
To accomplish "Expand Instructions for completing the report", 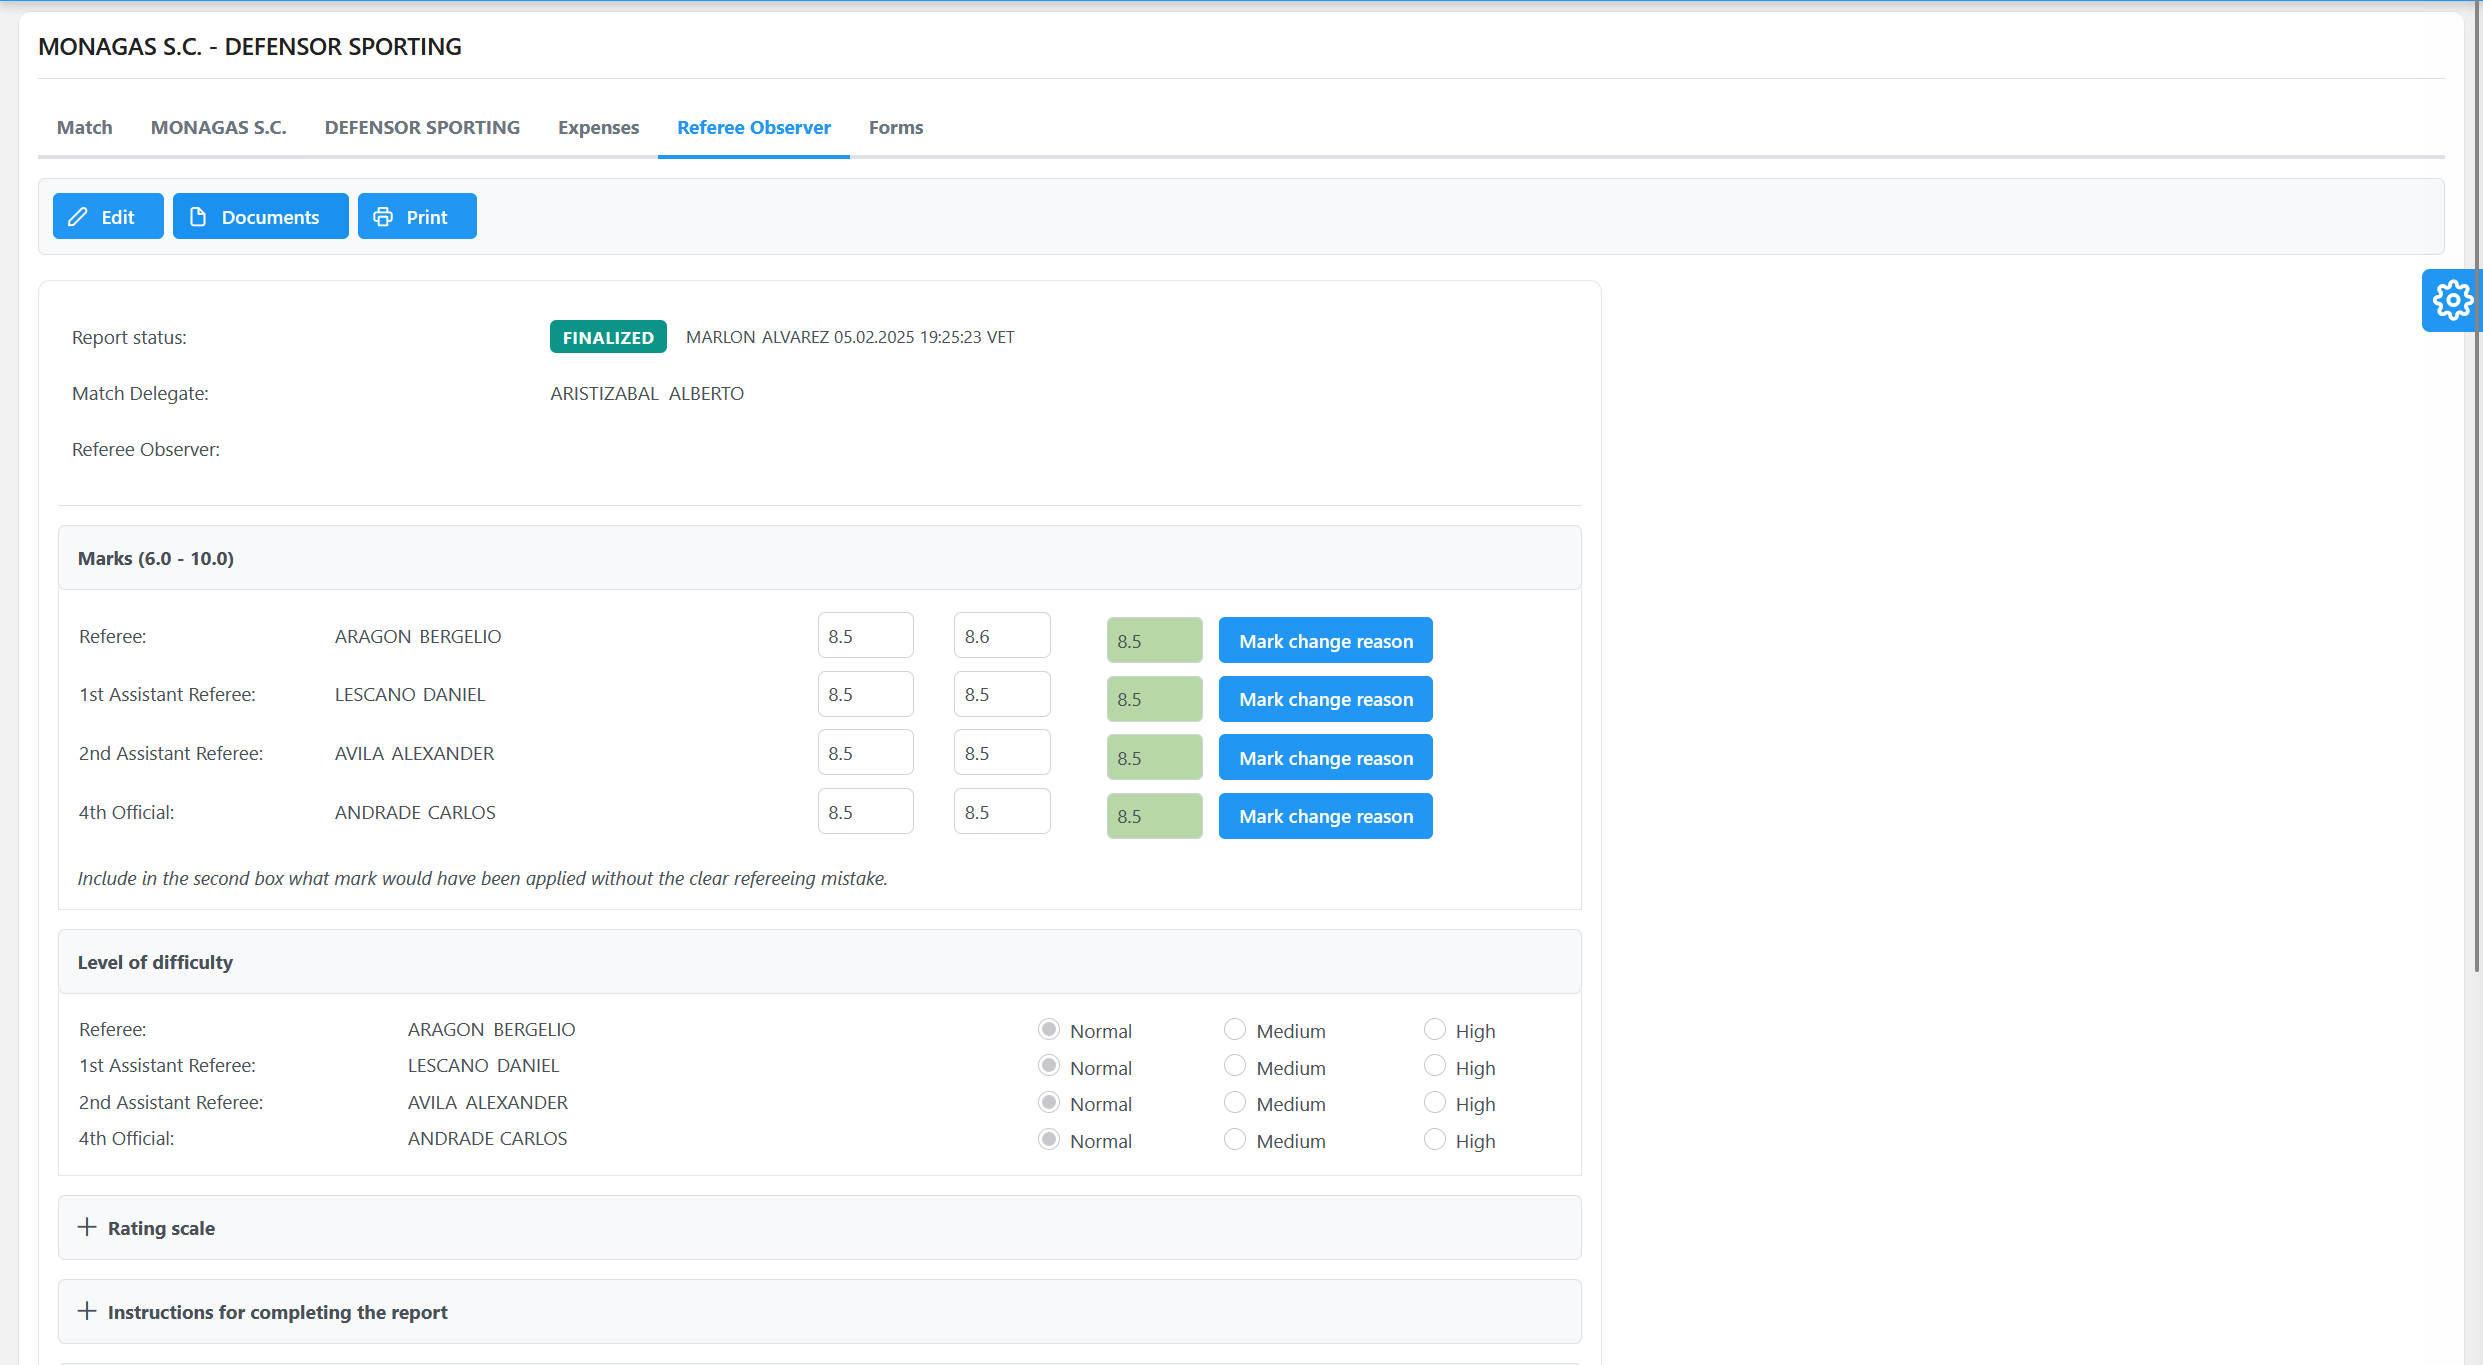I will [277, 1312].
